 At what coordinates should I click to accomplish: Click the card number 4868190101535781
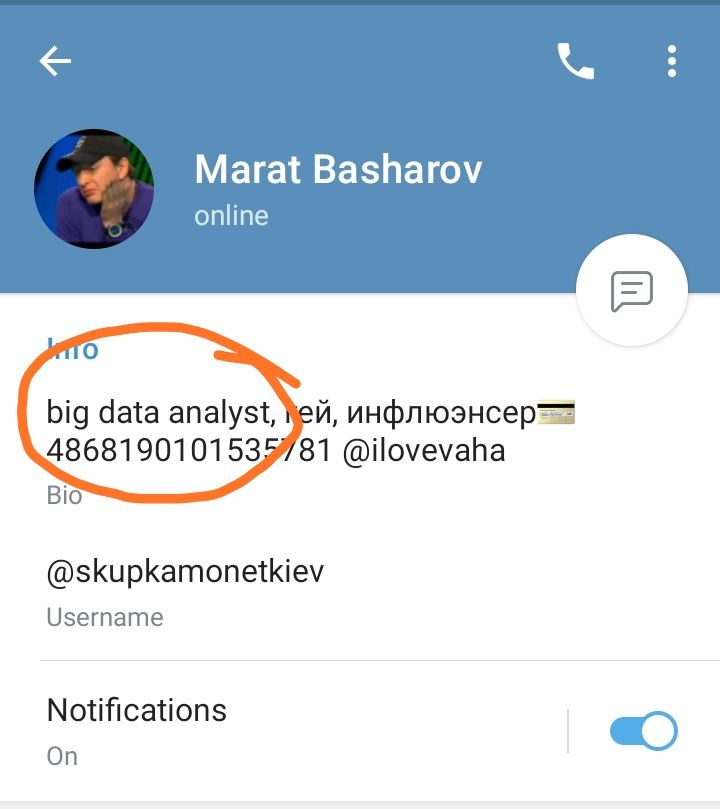tap(189, 450)
